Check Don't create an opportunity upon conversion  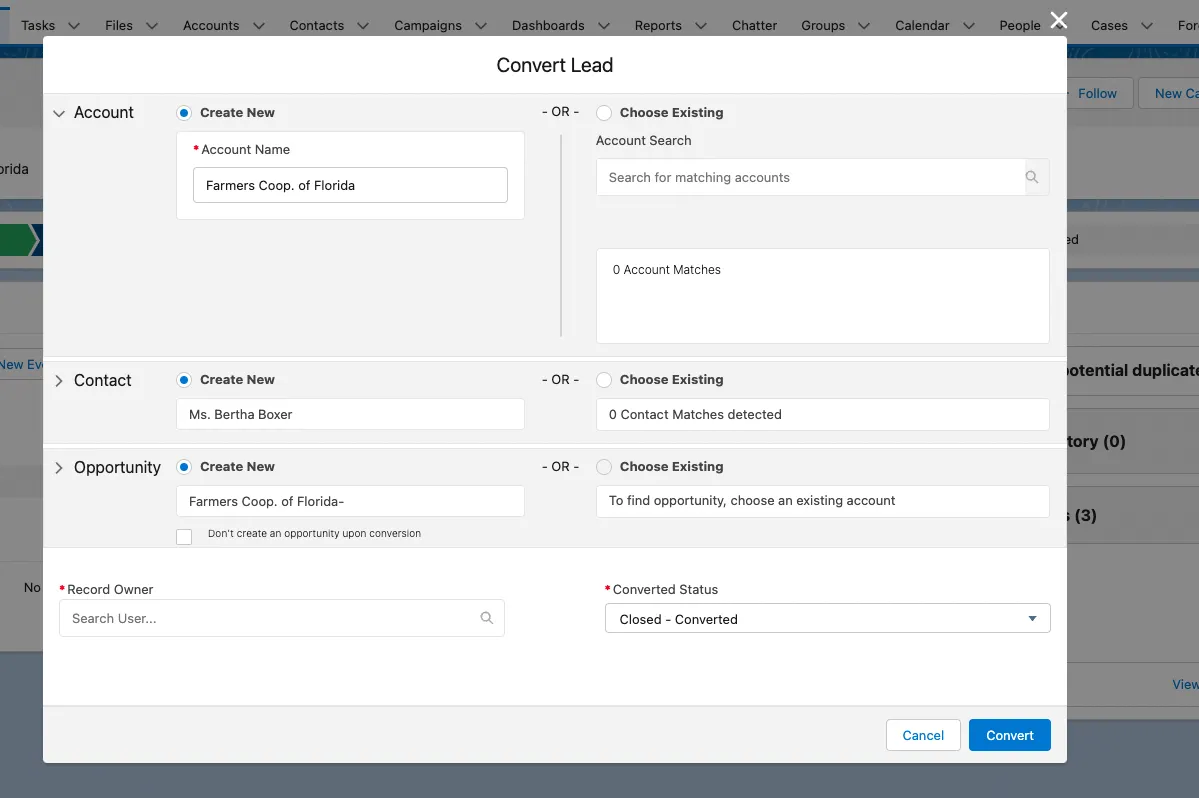tap(184, 537)
